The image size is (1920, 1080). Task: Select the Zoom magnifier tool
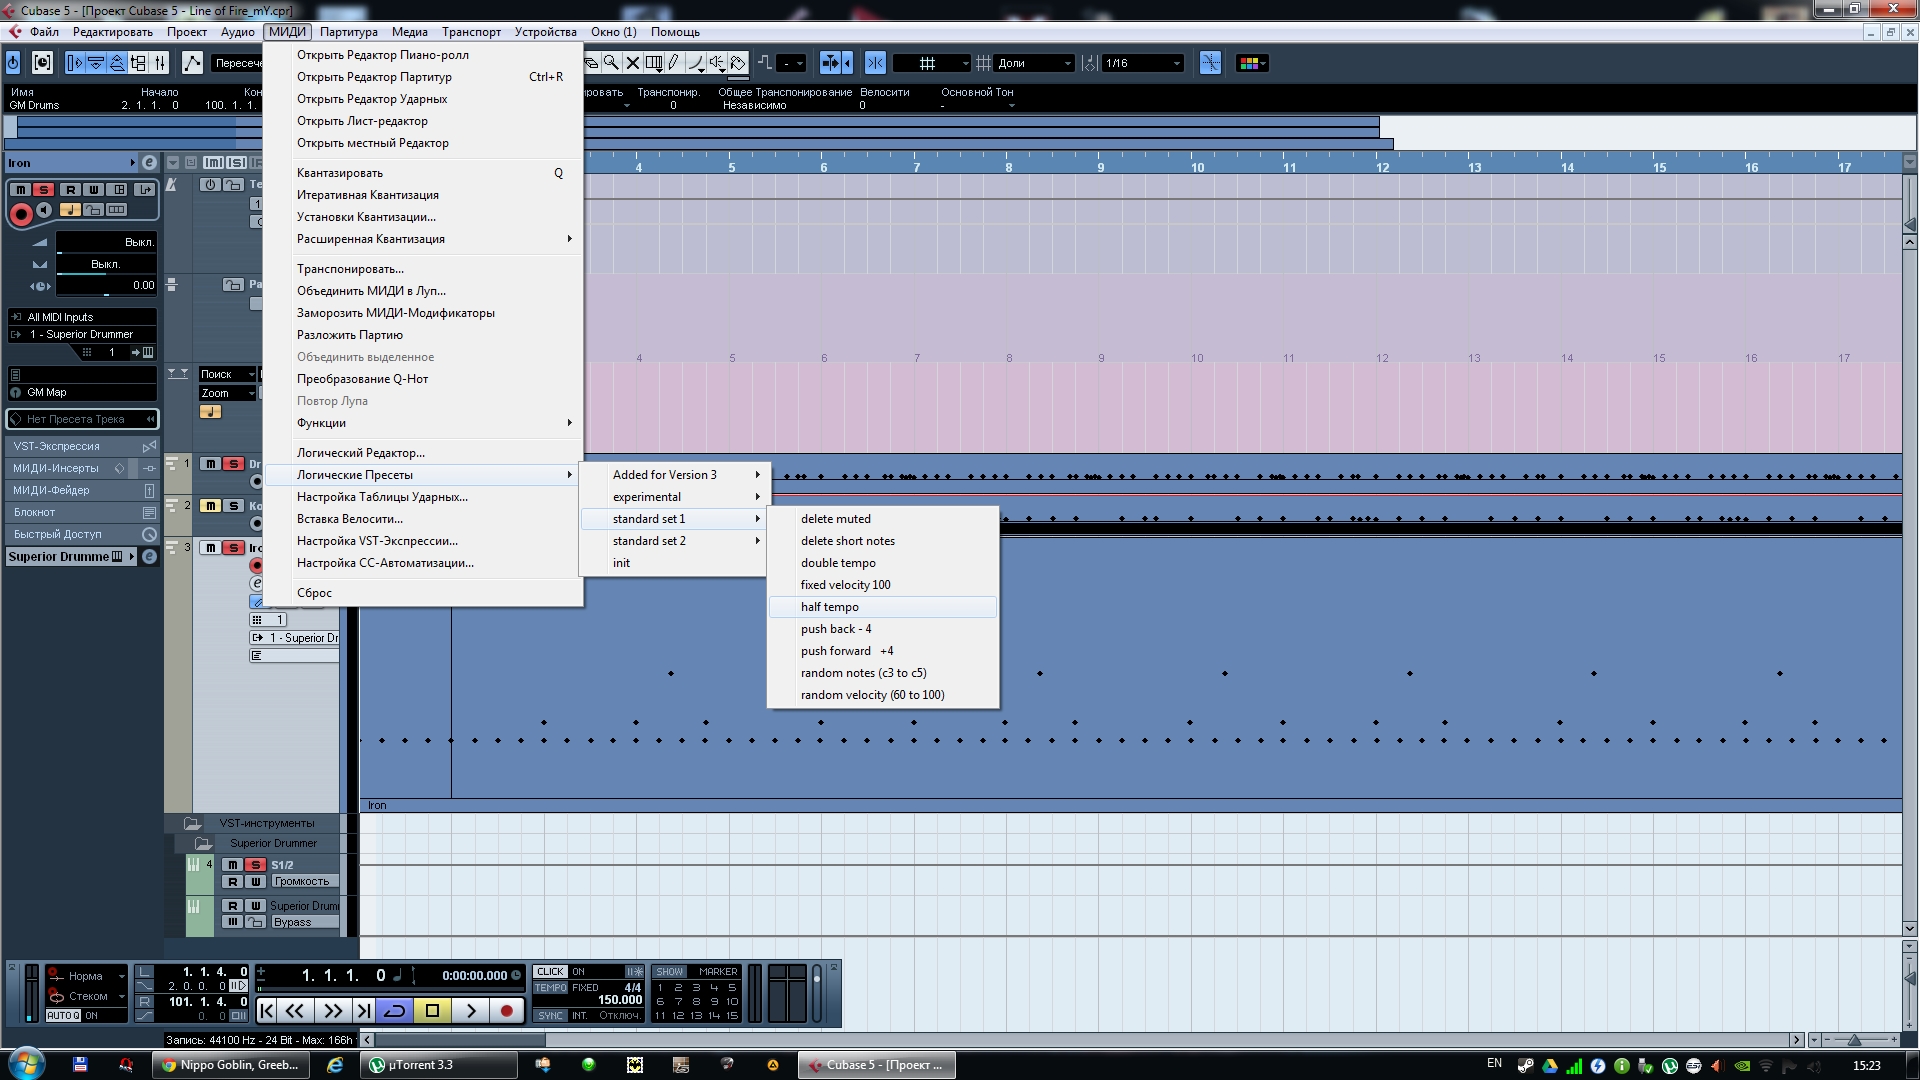(x=611, y=63)
